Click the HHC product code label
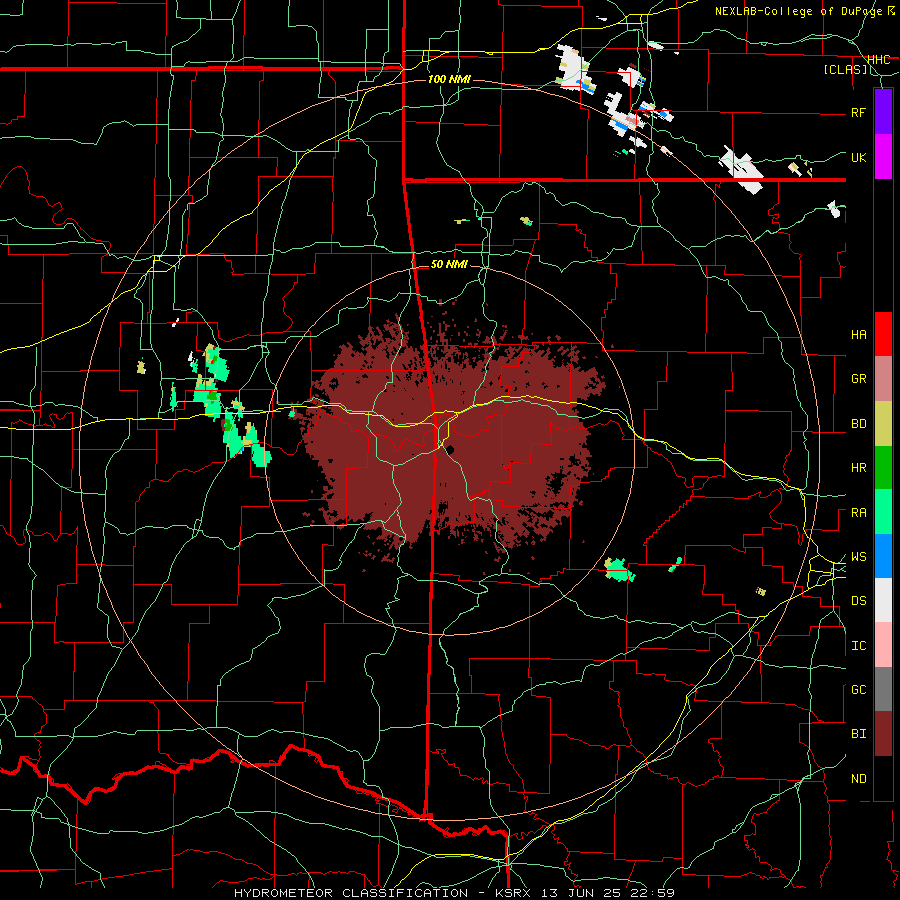The image size is (900, 900). point(879,60)
